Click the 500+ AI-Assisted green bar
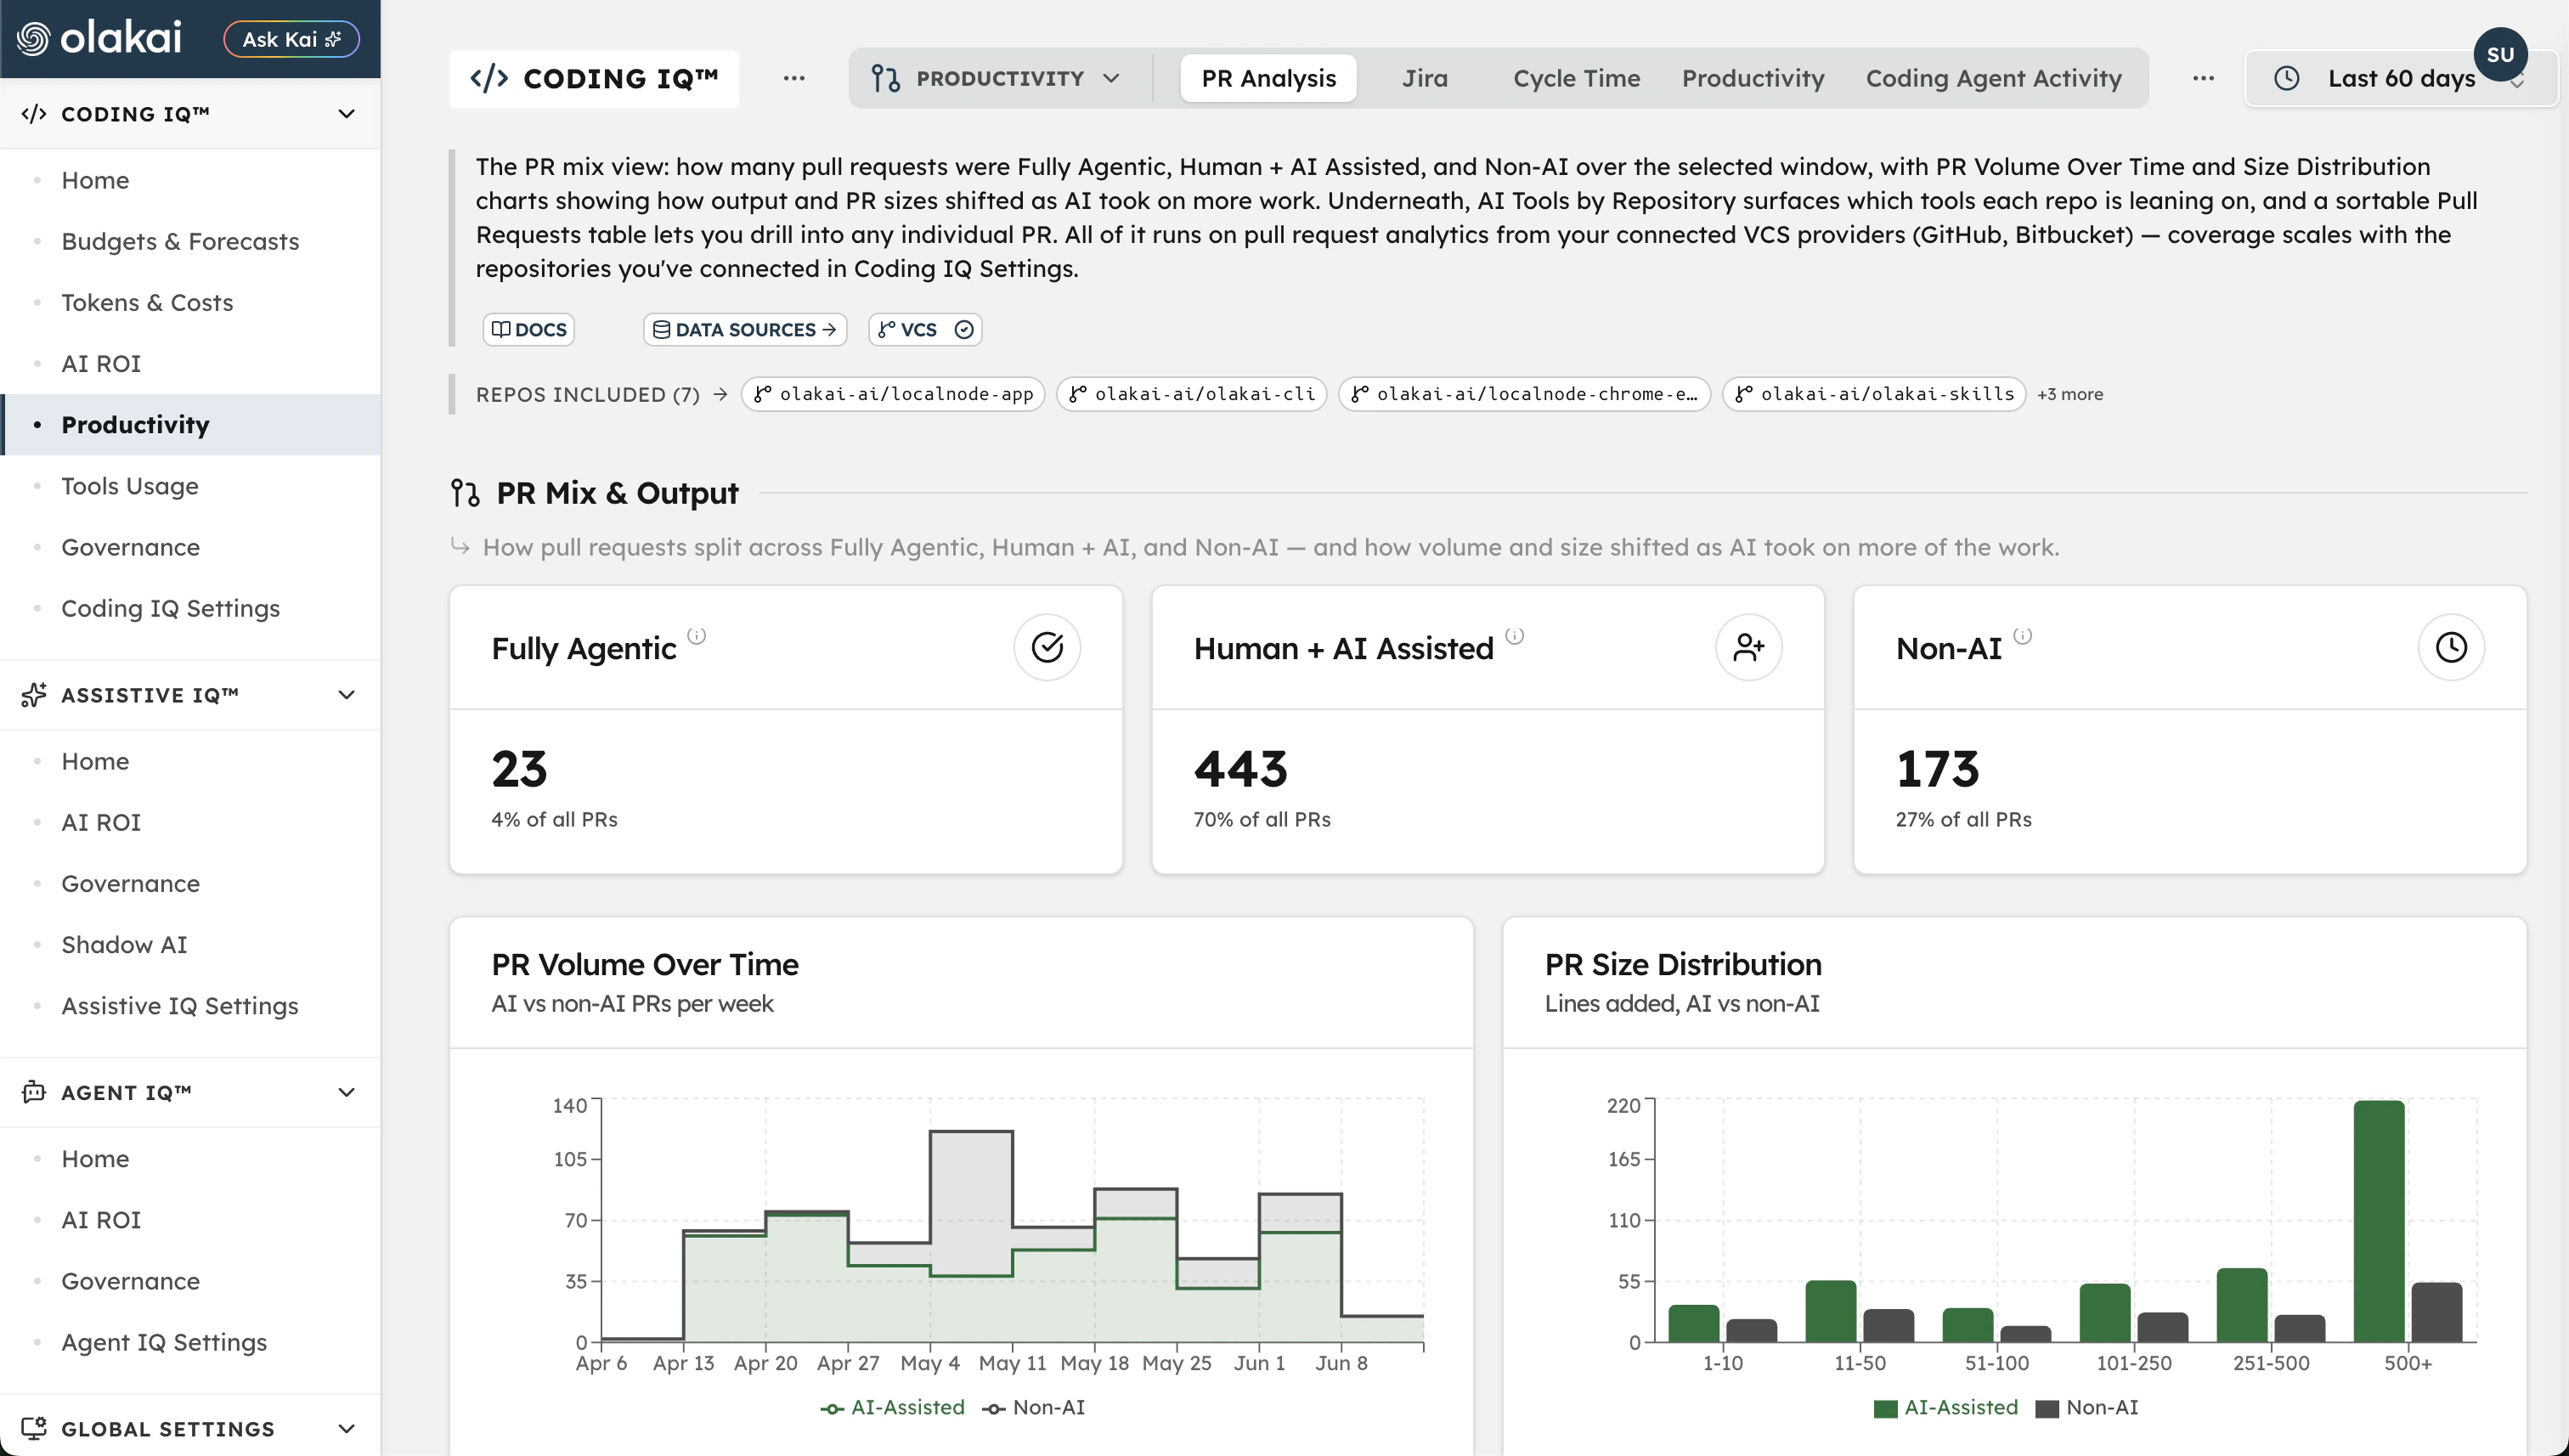 coord(2379,1221)
